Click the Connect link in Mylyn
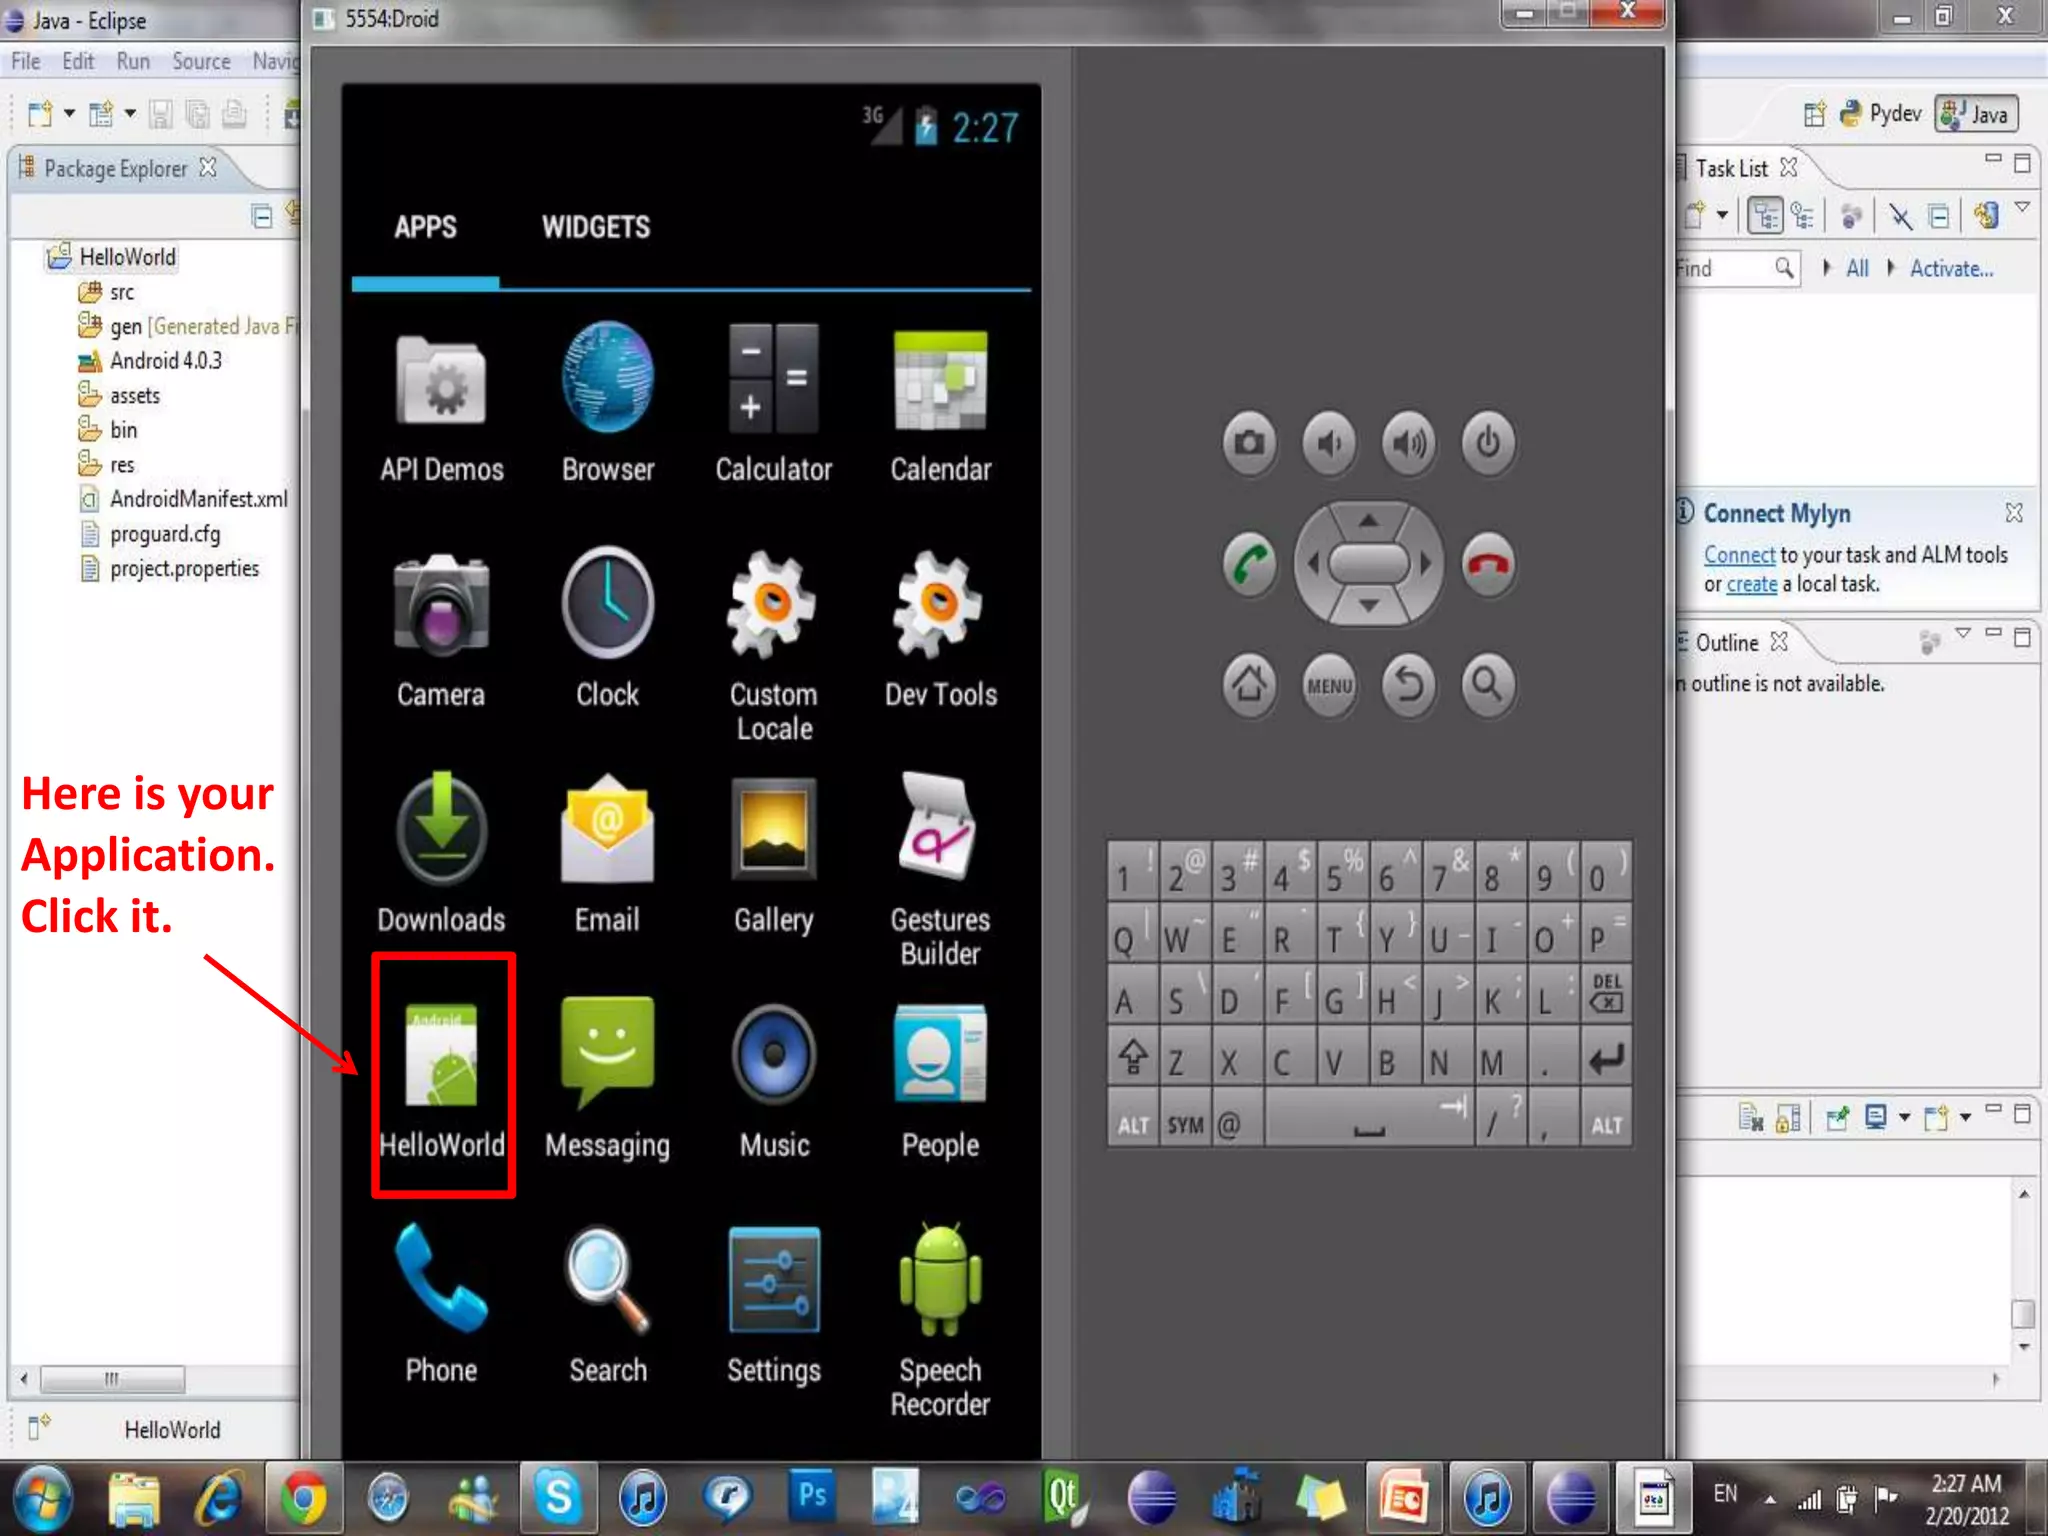The height and width of the screenshot is (1536, 2048). click(x=1738, y=555)
